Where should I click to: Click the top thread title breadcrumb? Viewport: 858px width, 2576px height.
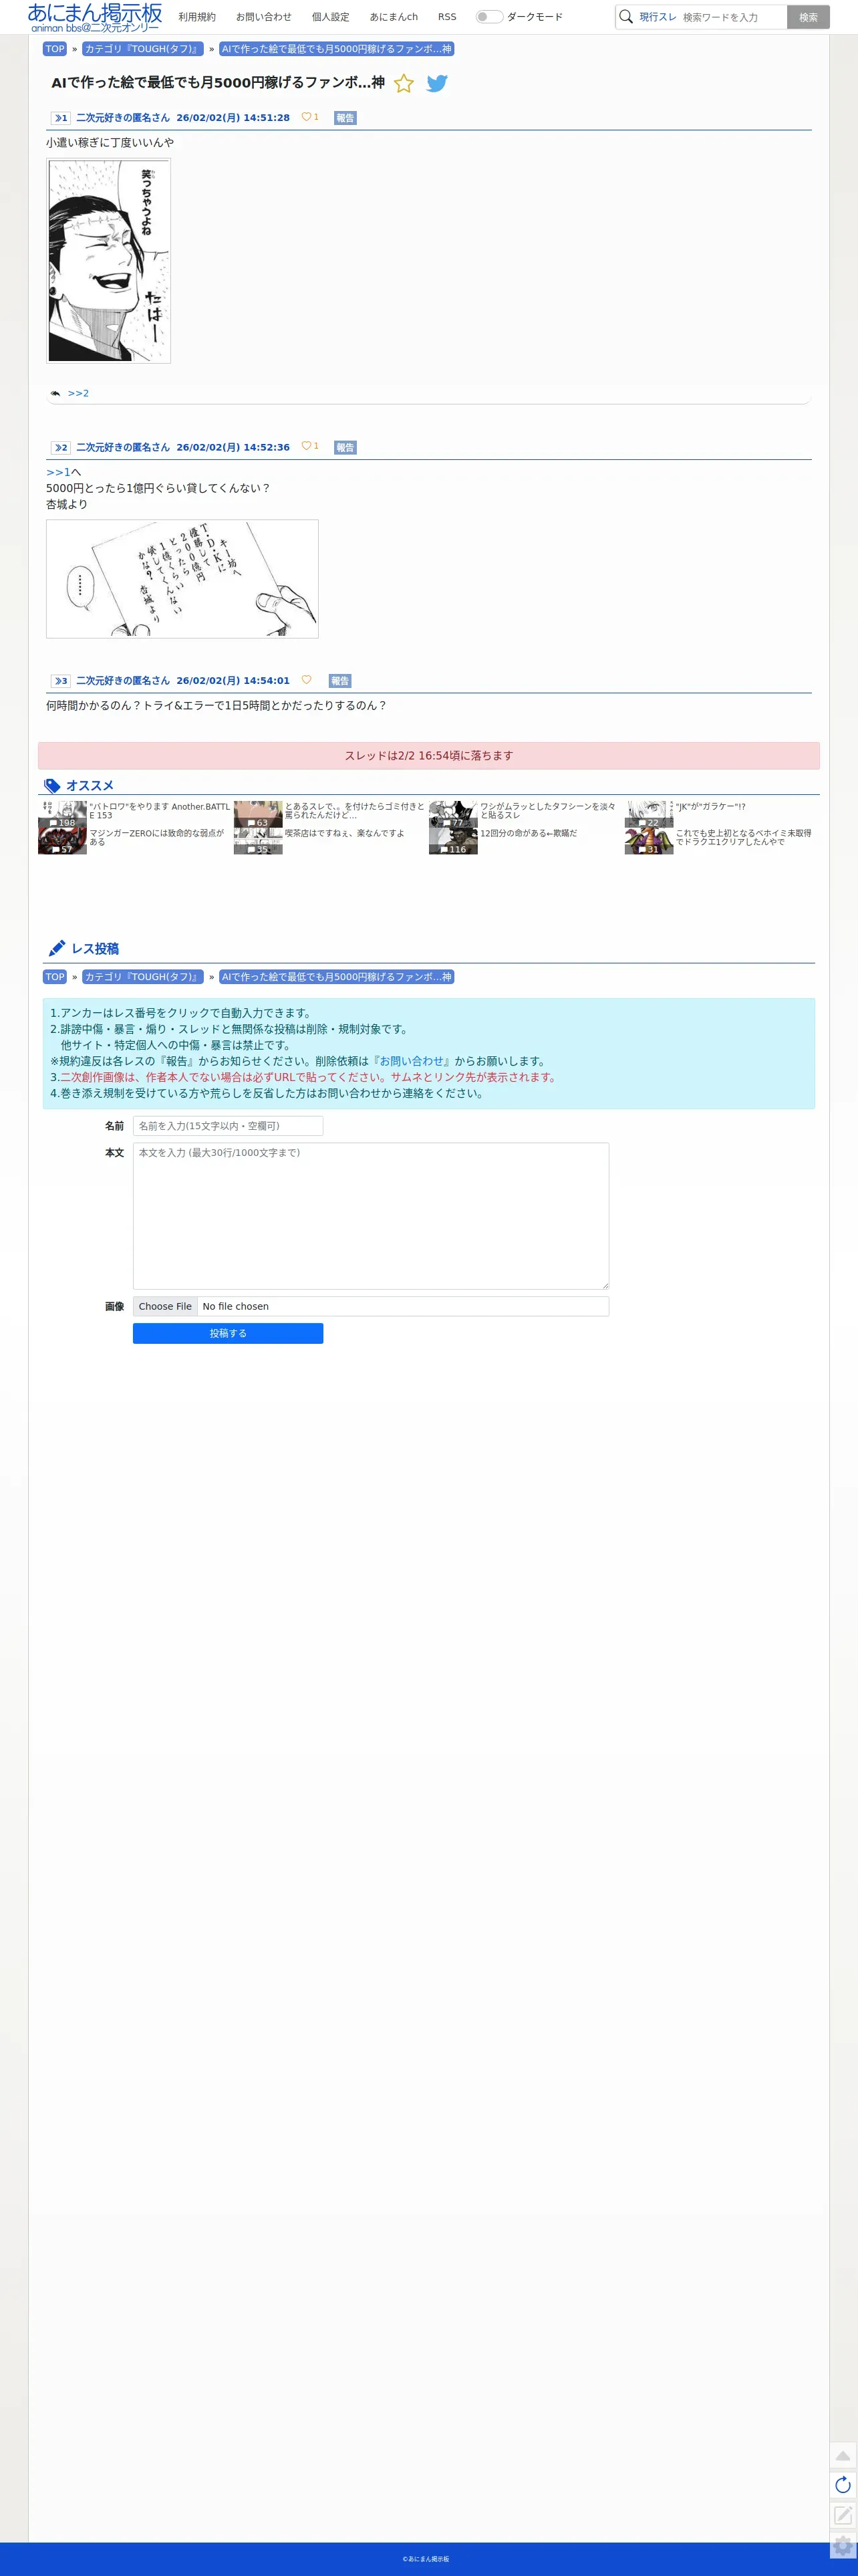tap(337, 49)
